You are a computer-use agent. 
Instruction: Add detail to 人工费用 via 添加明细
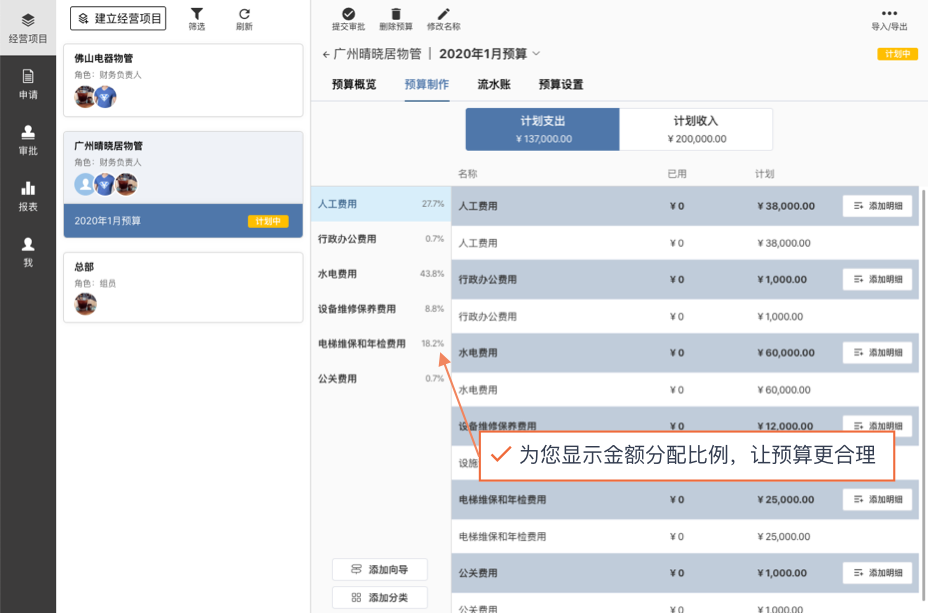(877, 206)
